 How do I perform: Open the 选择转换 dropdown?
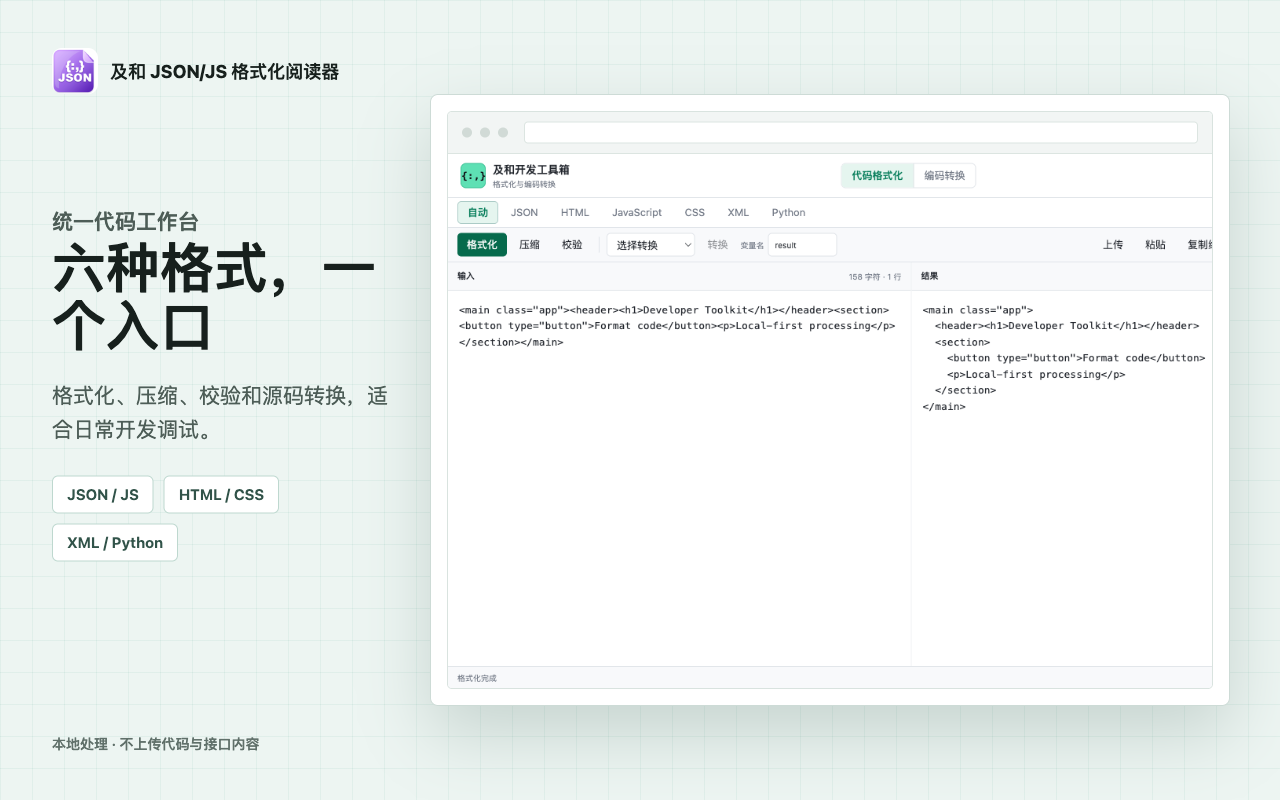(651, 245)
